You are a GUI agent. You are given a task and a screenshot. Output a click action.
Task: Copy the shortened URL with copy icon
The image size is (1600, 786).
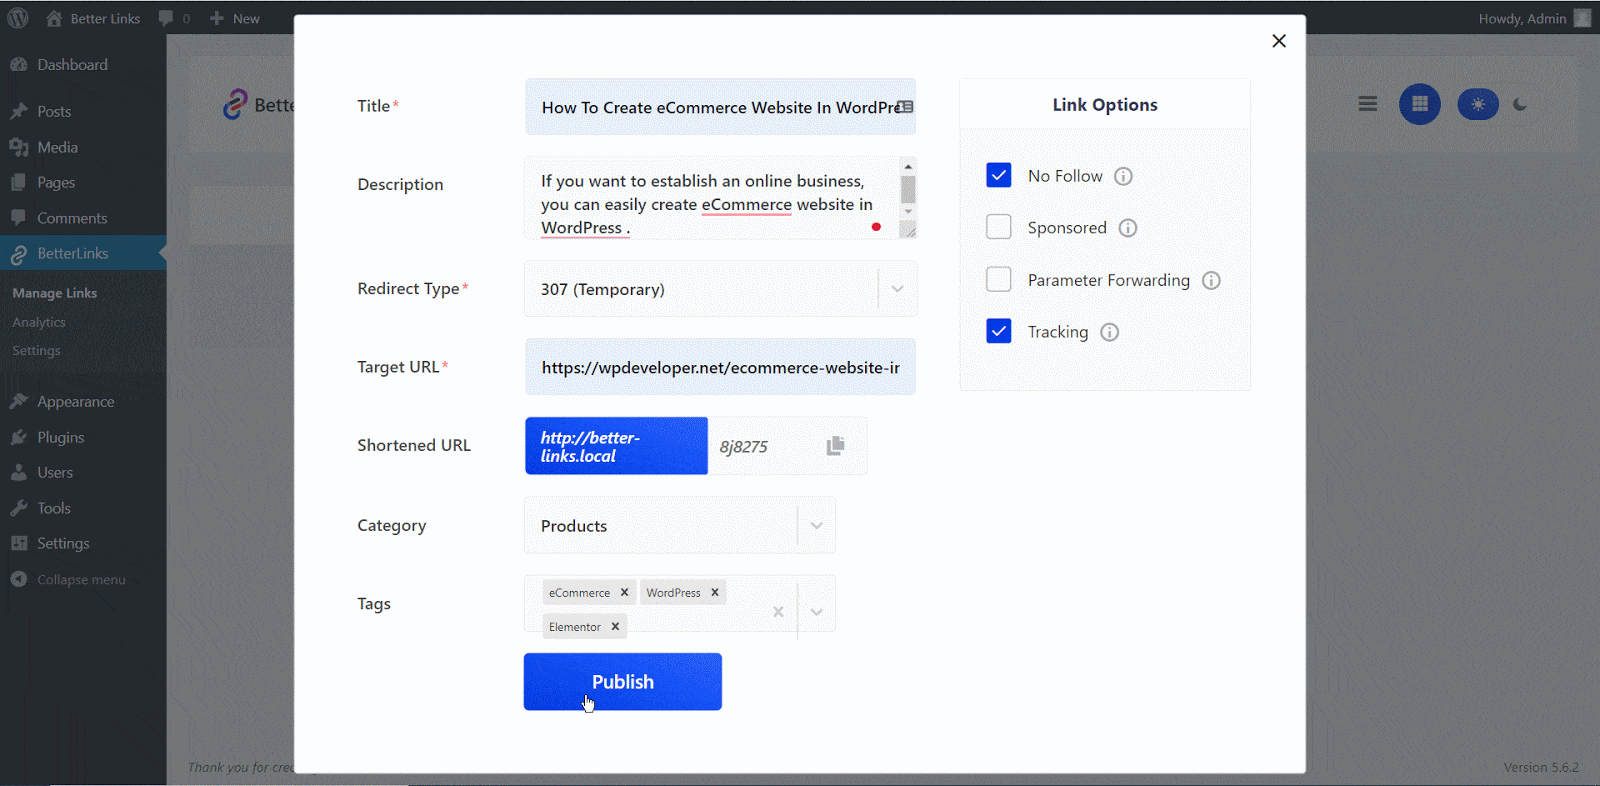(x=836, y=446)
